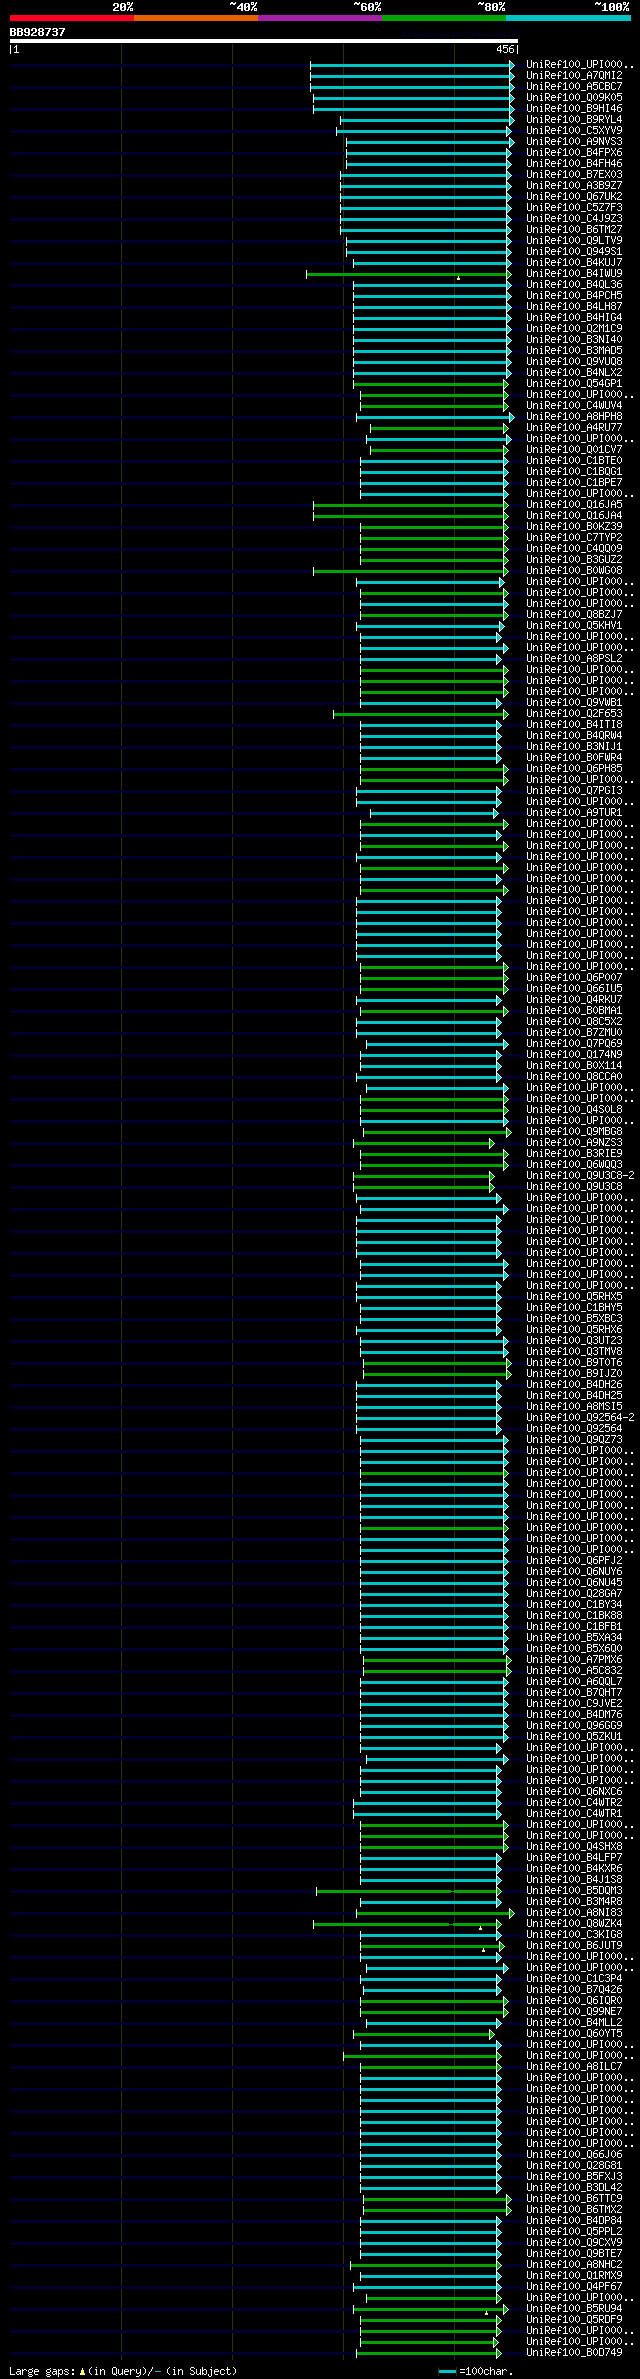This screenshot has width=640, height=2379.
Task: Choose hit UniRef100_C1BQG1
Action: pyautogui.click(x=574, y=472)
